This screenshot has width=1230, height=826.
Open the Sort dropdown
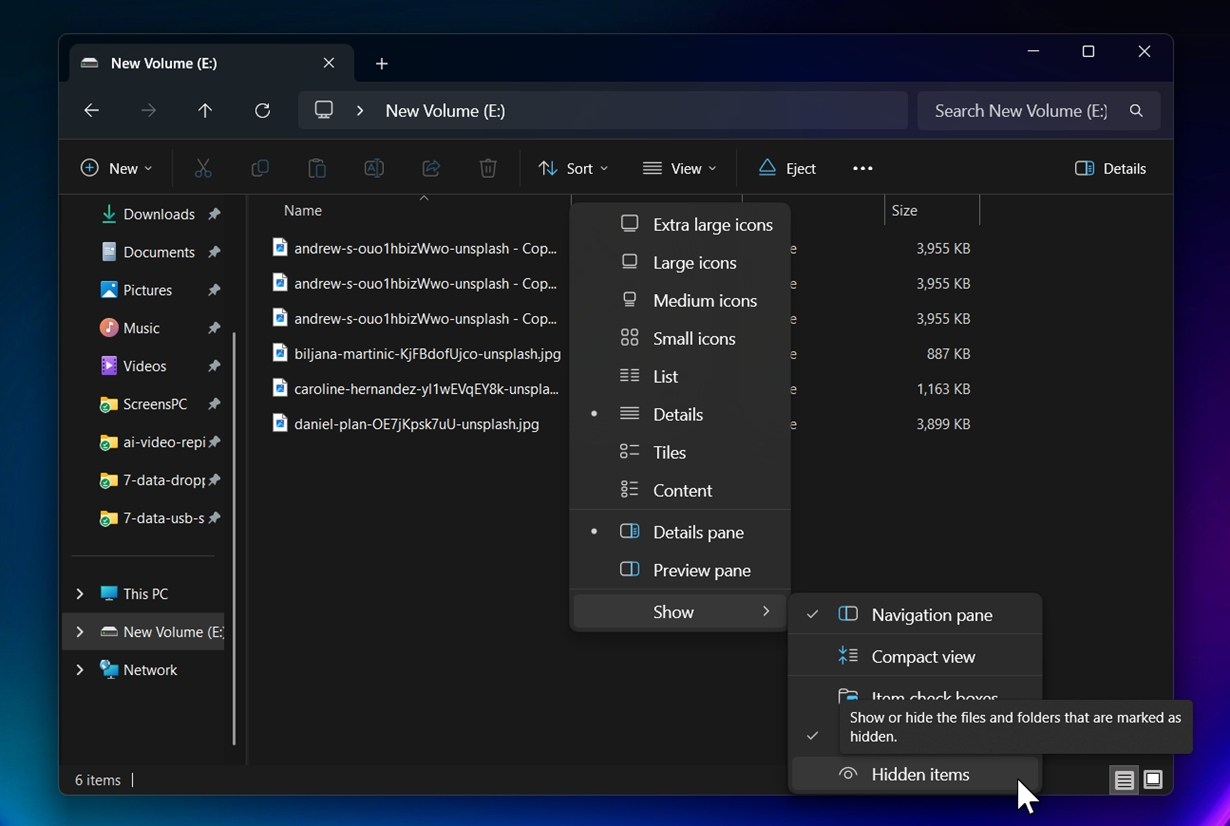573,168
